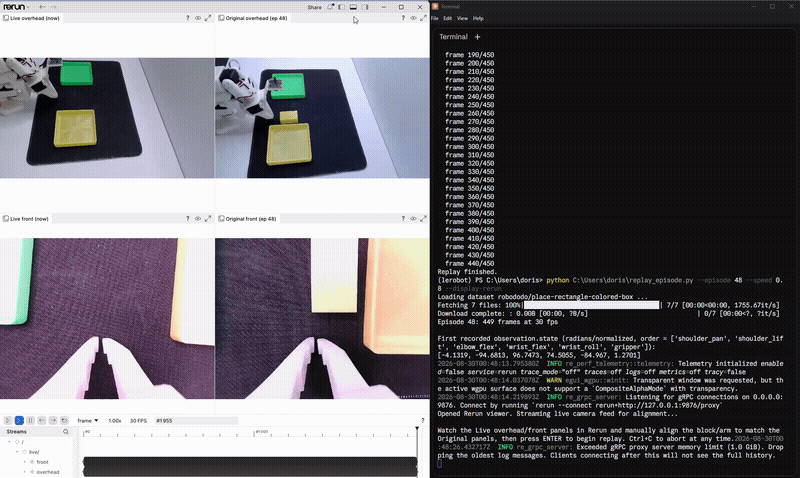Click the #1955 current frame field

[x=196, y=420]
